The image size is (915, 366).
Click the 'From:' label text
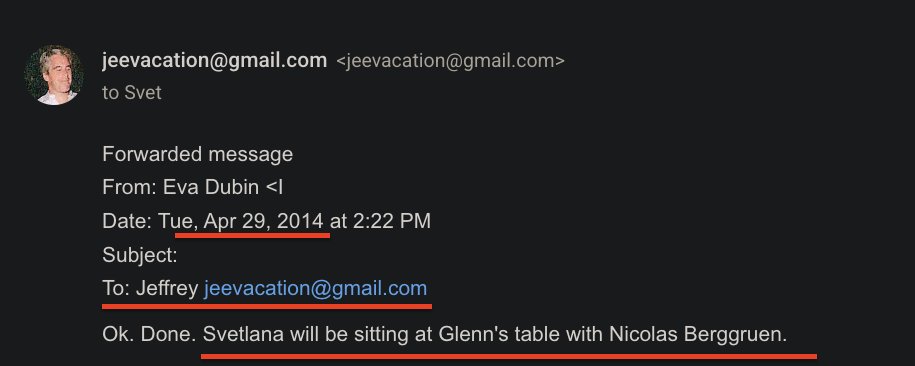[130, 187]
